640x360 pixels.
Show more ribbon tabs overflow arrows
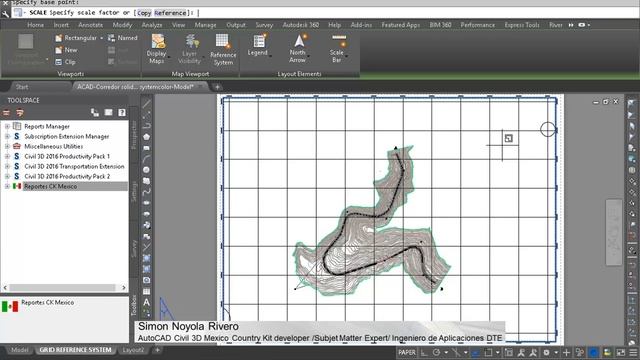click(571, 25)
